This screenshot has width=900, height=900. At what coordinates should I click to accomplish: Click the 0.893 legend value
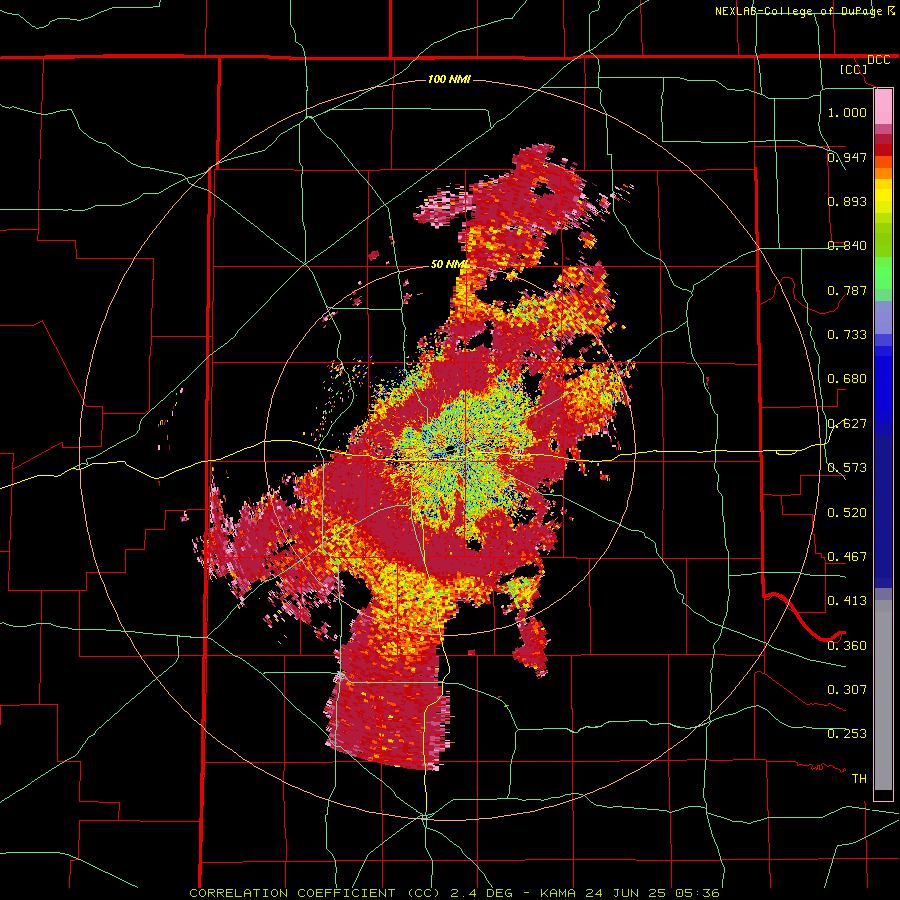click(x=847, y=201)
